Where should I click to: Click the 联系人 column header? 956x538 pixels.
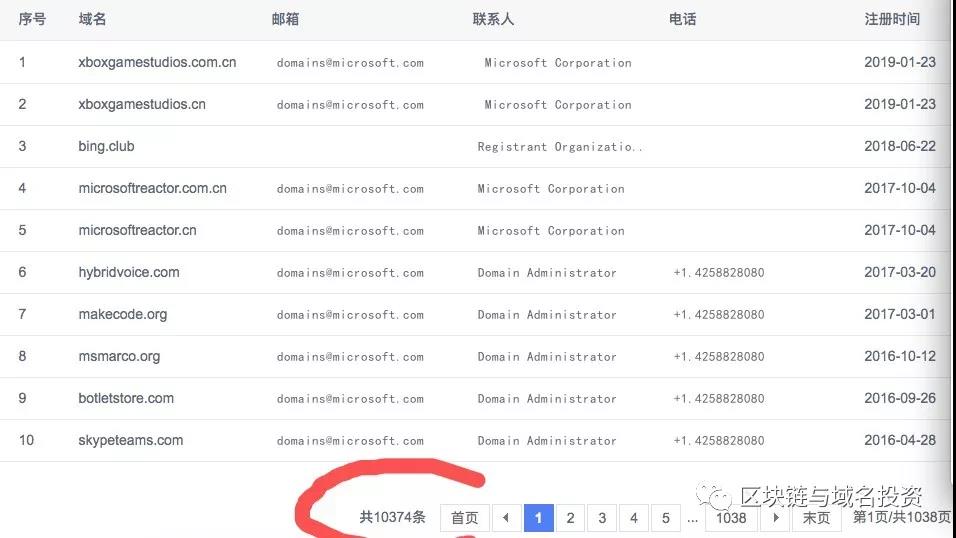(x=493, y=19)
